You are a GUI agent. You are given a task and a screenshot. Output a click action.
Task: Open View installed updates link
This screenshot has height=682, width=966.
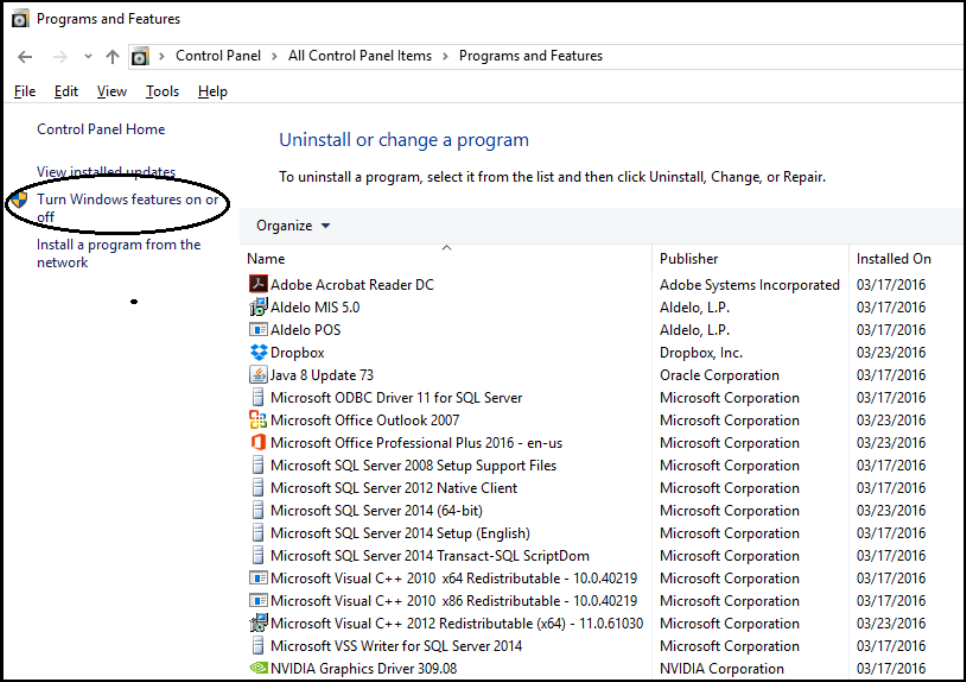pos(106,172)
